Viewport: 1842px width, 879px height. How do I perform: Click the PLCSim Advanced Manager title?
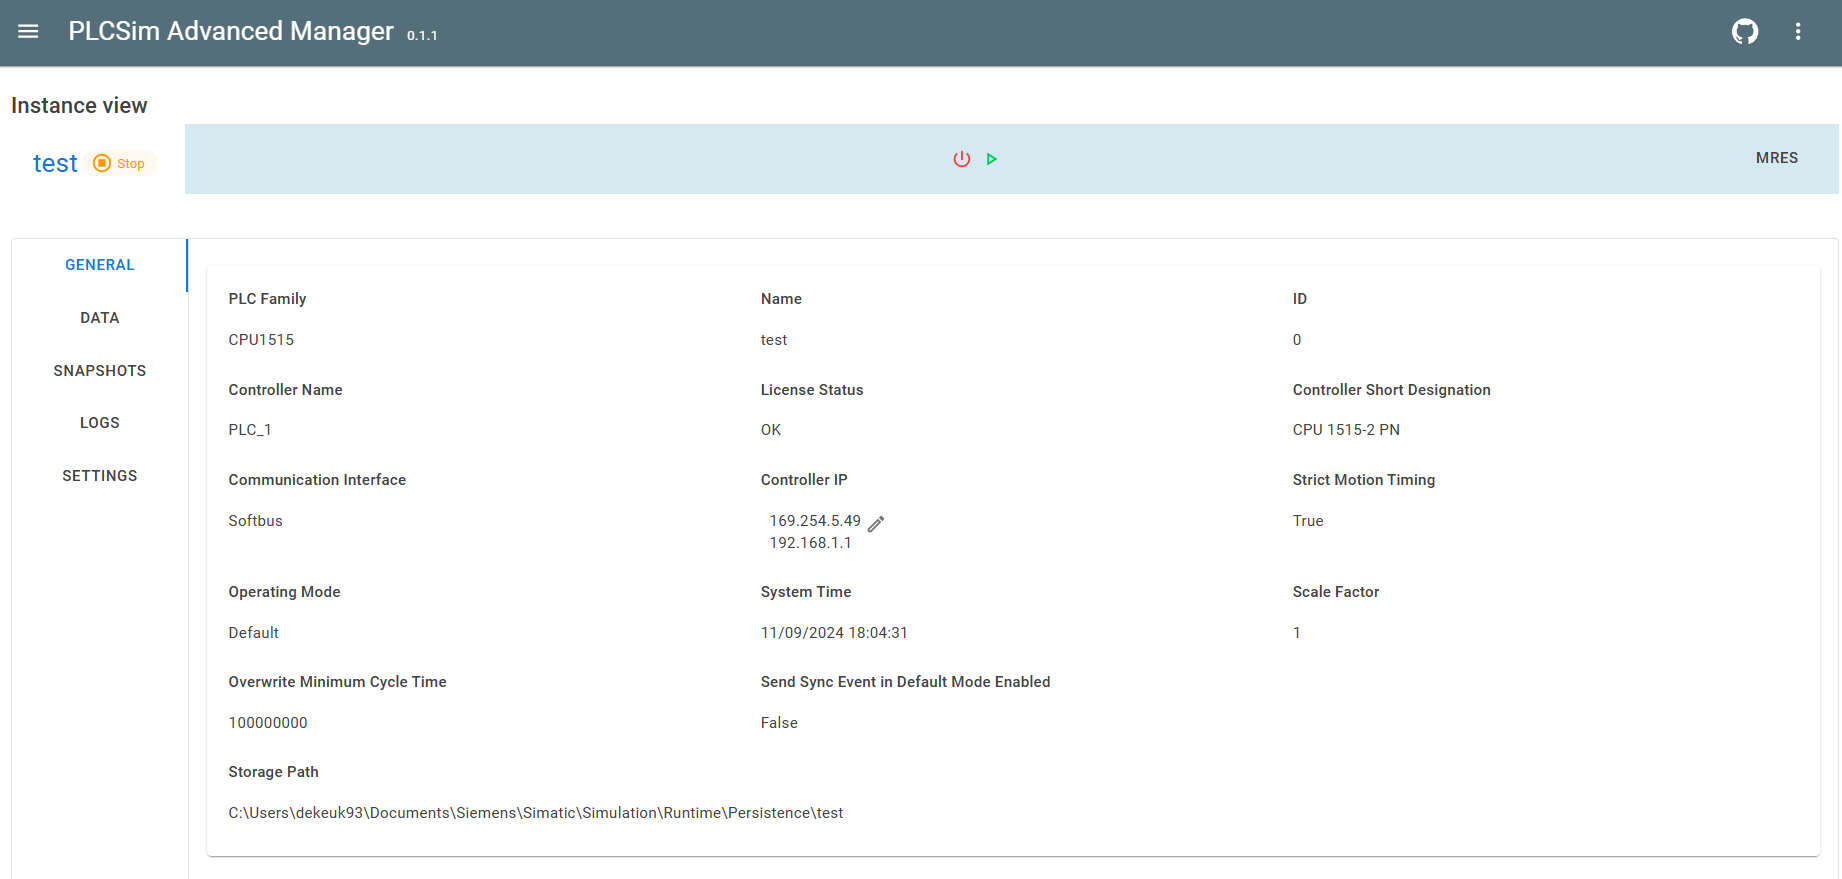(231, 31)
